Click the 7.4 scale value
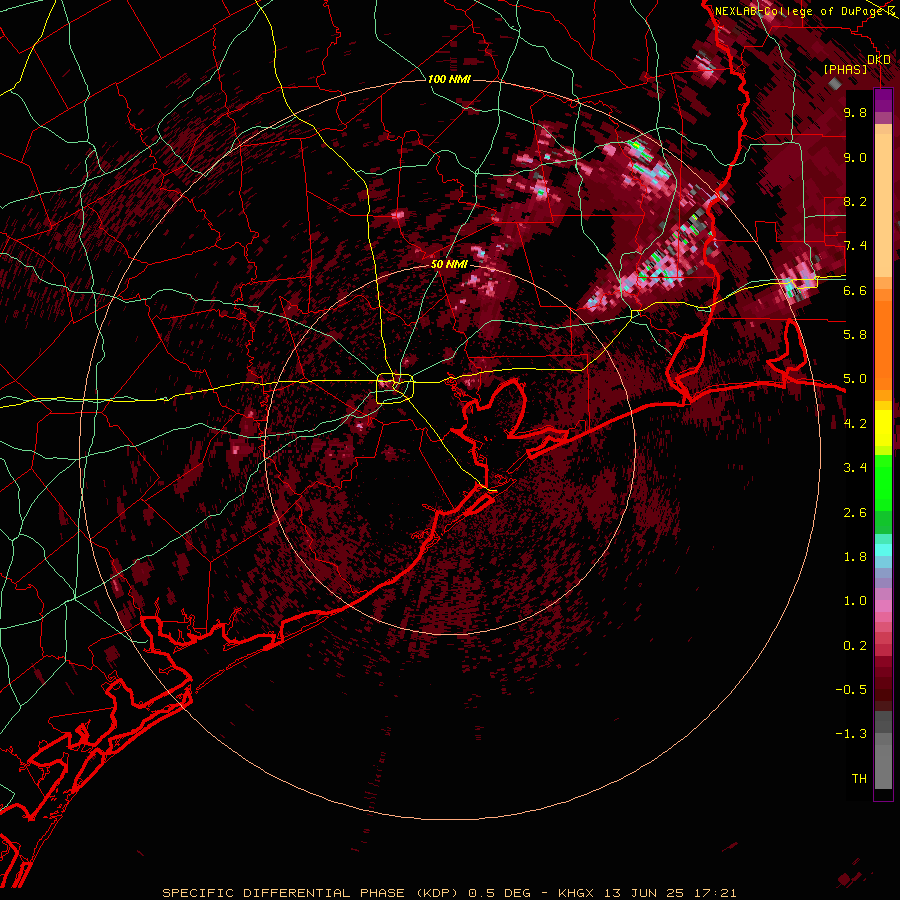Viewport: 900px width, 900px height. coord(855,246)
